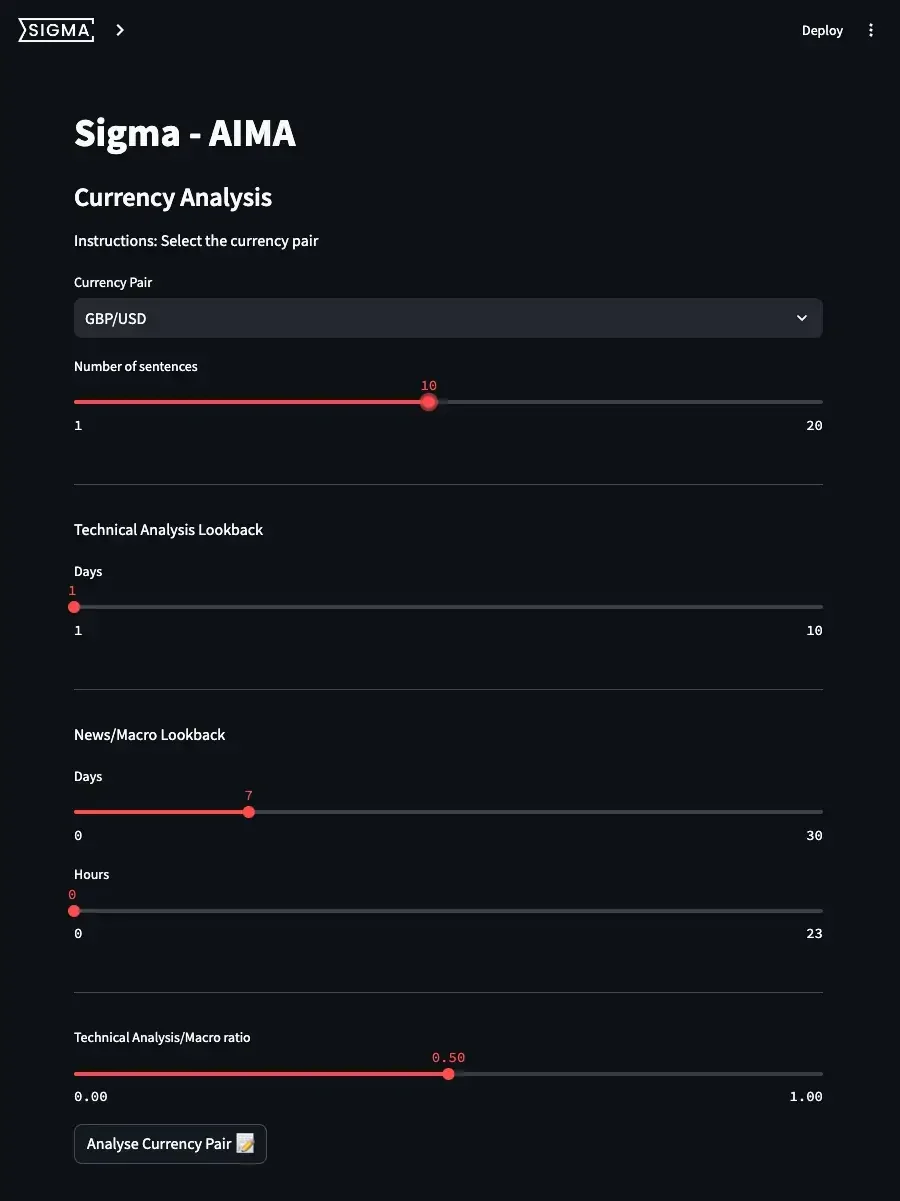Click the News/Macro Lookback section label

pos(150,735)
